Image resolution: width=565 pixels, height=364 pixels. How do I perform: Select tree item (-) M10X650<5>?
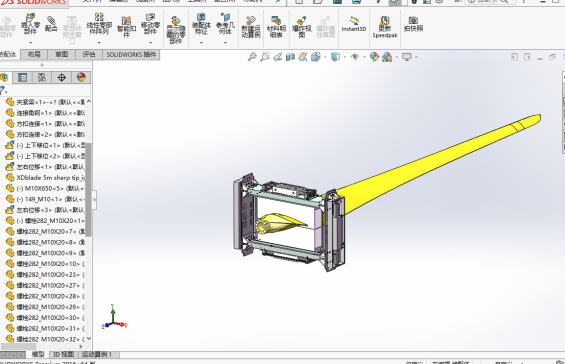(x=45, y=188)
